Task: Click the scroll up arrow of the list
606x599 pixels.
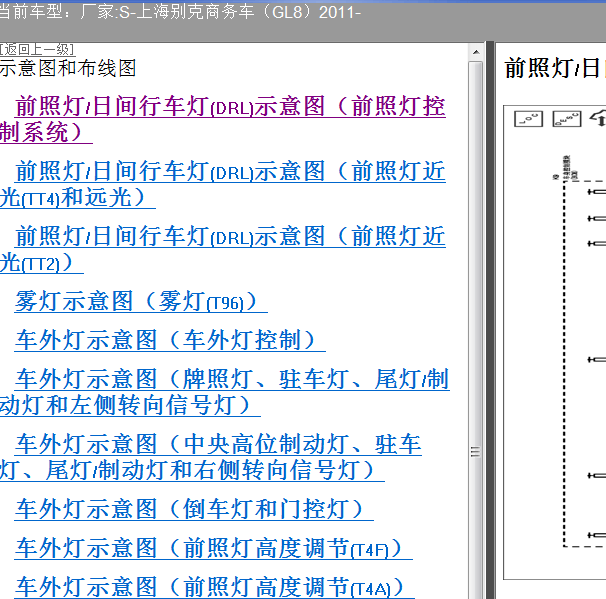Action: click(x=476, y=52)
